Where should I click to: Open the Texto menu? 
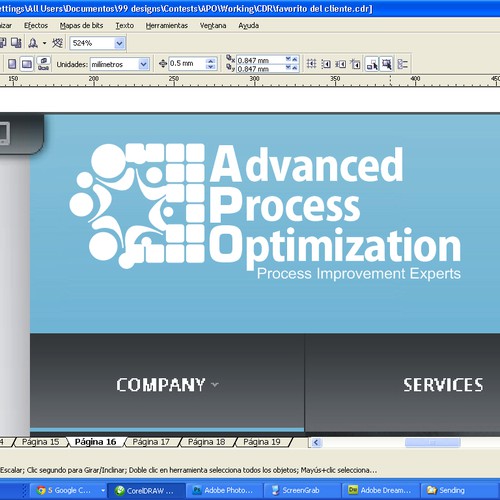[125, 26]
